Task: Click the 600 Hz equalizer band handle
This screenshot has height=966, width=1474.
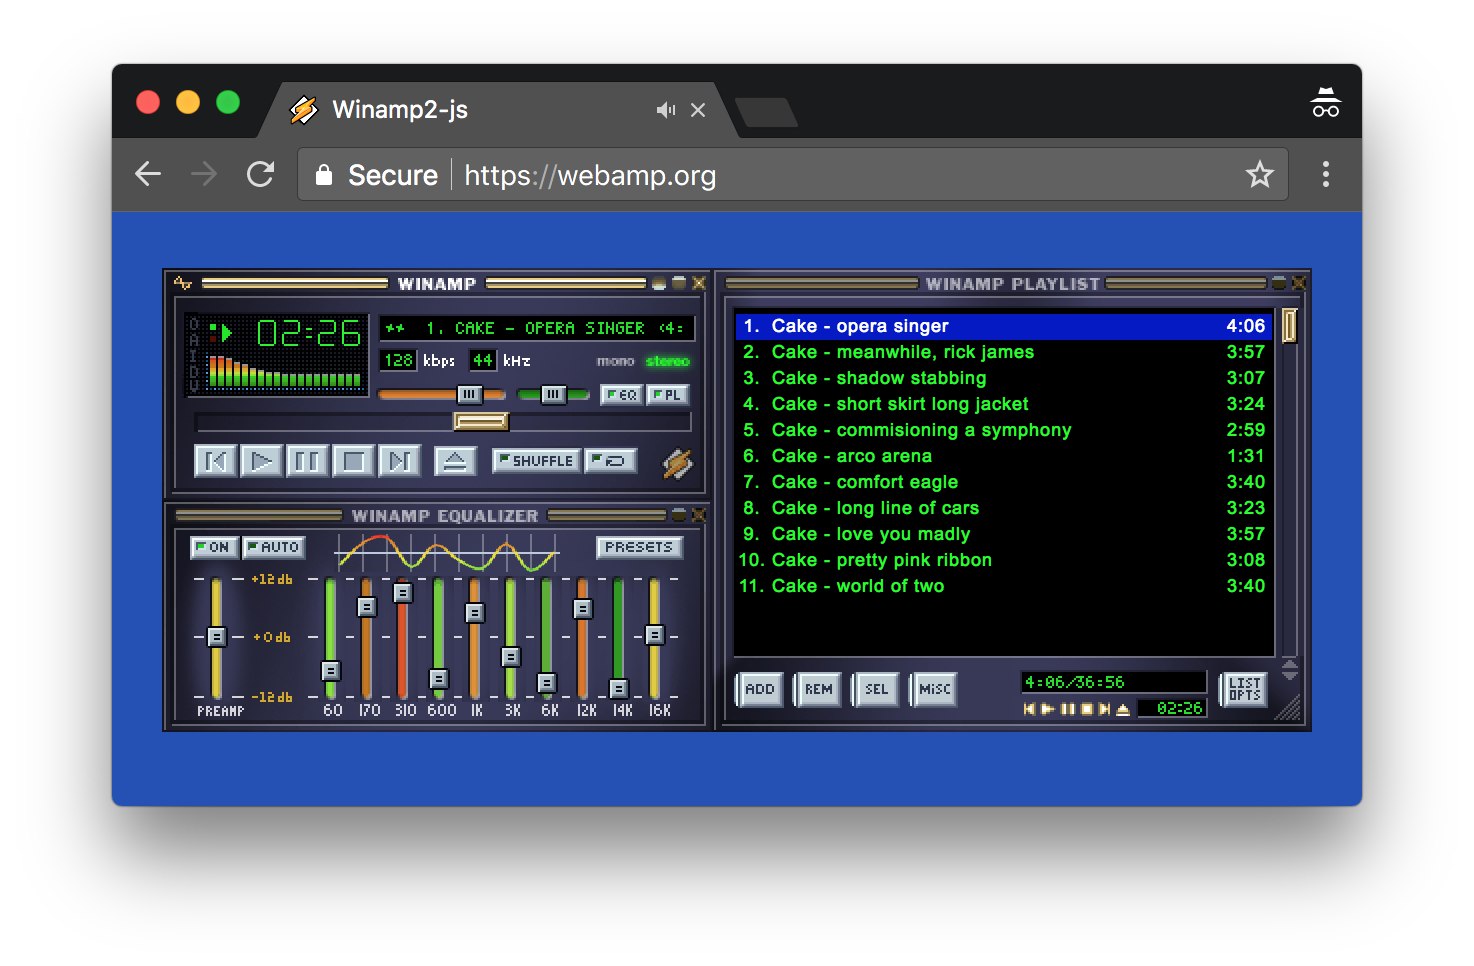Action: coord(438,679)
